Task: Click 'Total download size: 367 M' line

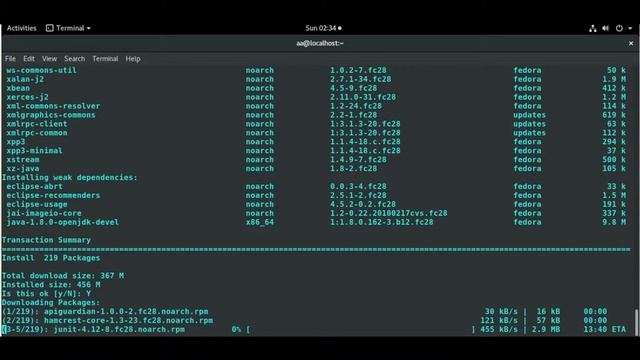Action: [x=63, y=276]
